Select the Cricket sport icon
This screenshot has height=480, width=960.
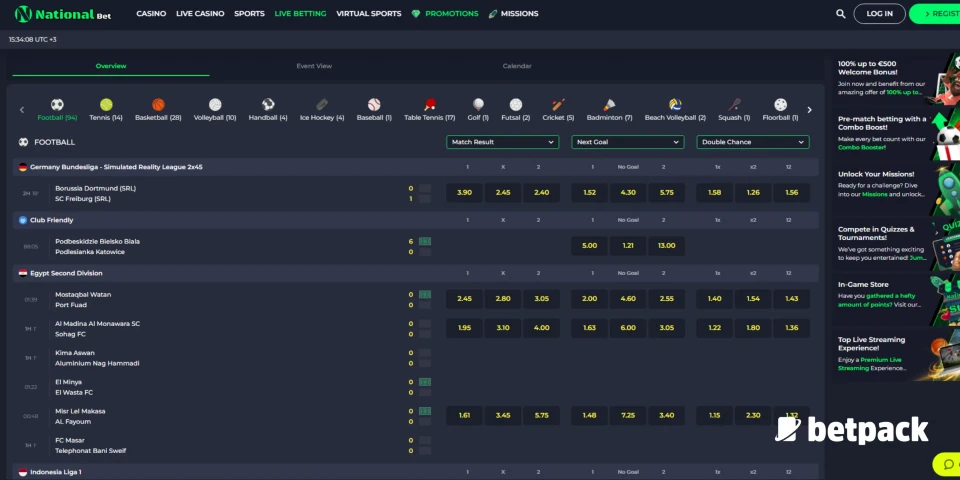point(558,105)
